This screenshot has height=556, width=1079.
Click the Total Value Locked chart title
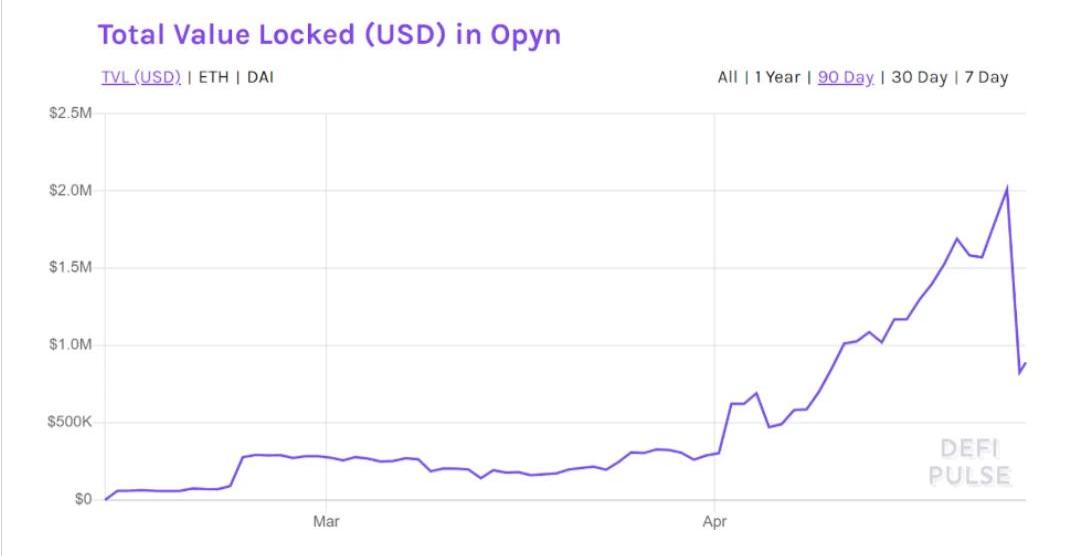328,35
